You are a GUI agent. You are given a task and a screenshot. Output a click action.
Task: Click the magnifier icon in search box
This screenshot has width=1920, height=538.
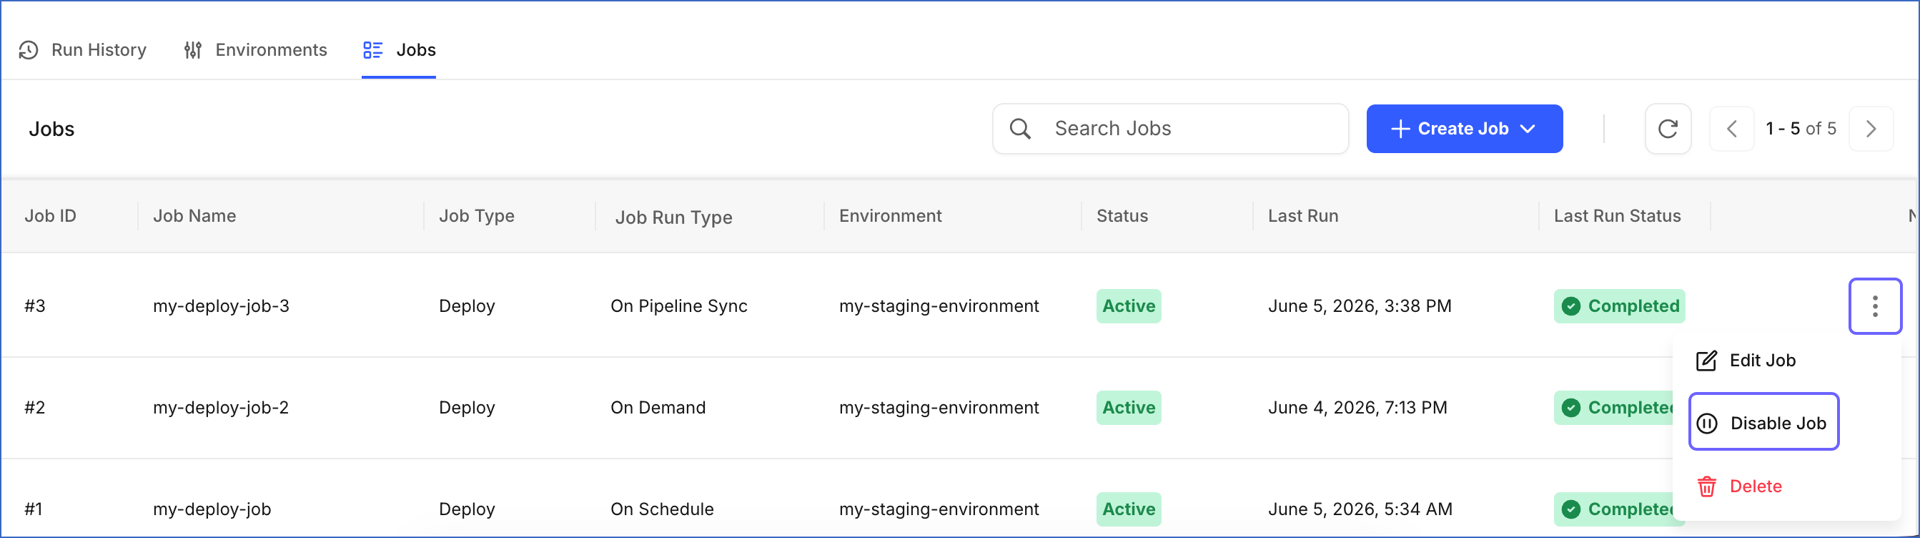coord(1020,129)
